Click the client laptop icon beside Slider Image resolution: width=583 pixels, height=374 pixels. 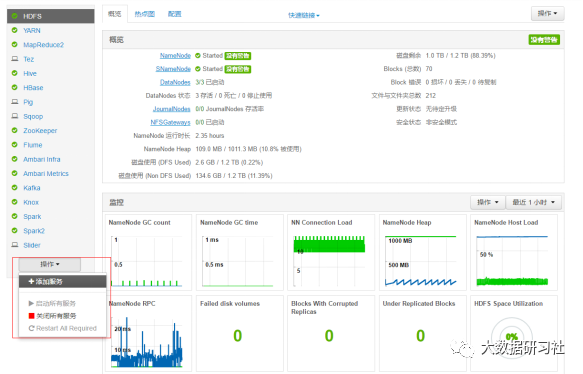coord(15,245)
